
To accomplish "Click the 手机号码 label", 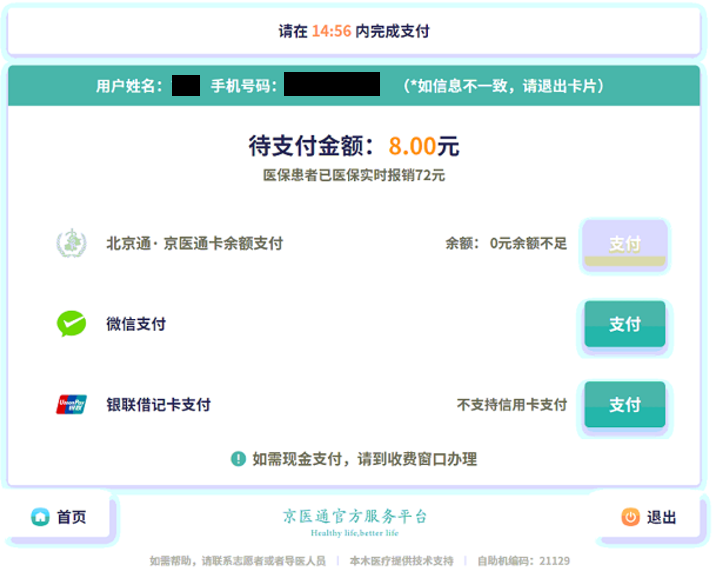I will pos(244,86).
